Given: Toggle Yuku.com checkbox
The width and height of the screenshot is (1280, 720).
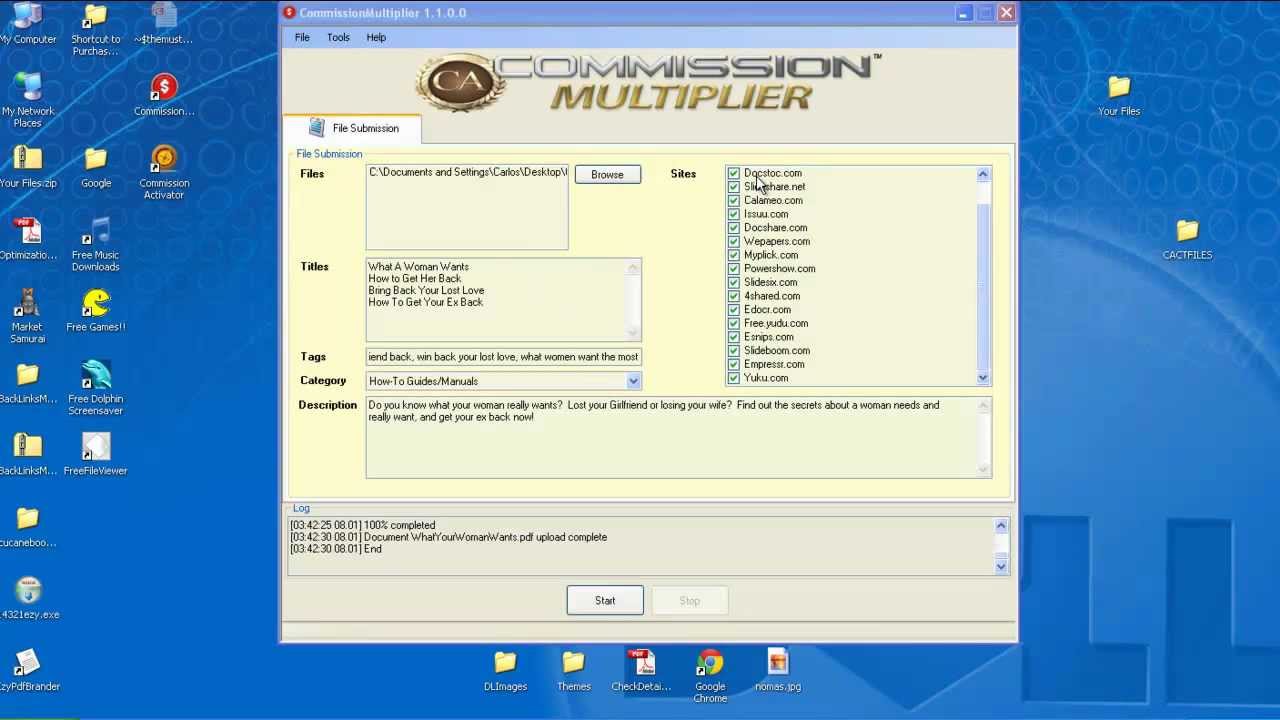Looking at the screenshot, I should point(734,378).
